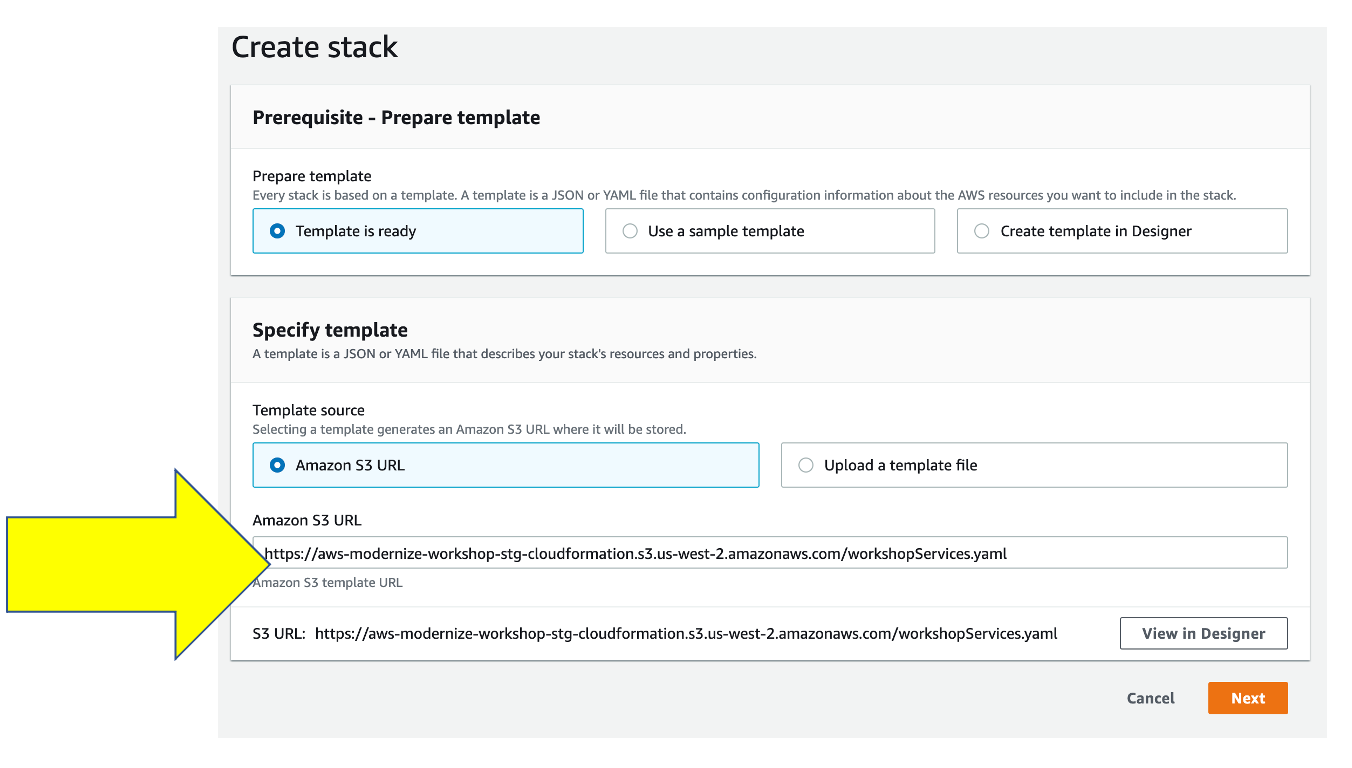Click the "Prepare template" field label
Image resolution: width=1352 pixels, height=768 pixels.
312,176
